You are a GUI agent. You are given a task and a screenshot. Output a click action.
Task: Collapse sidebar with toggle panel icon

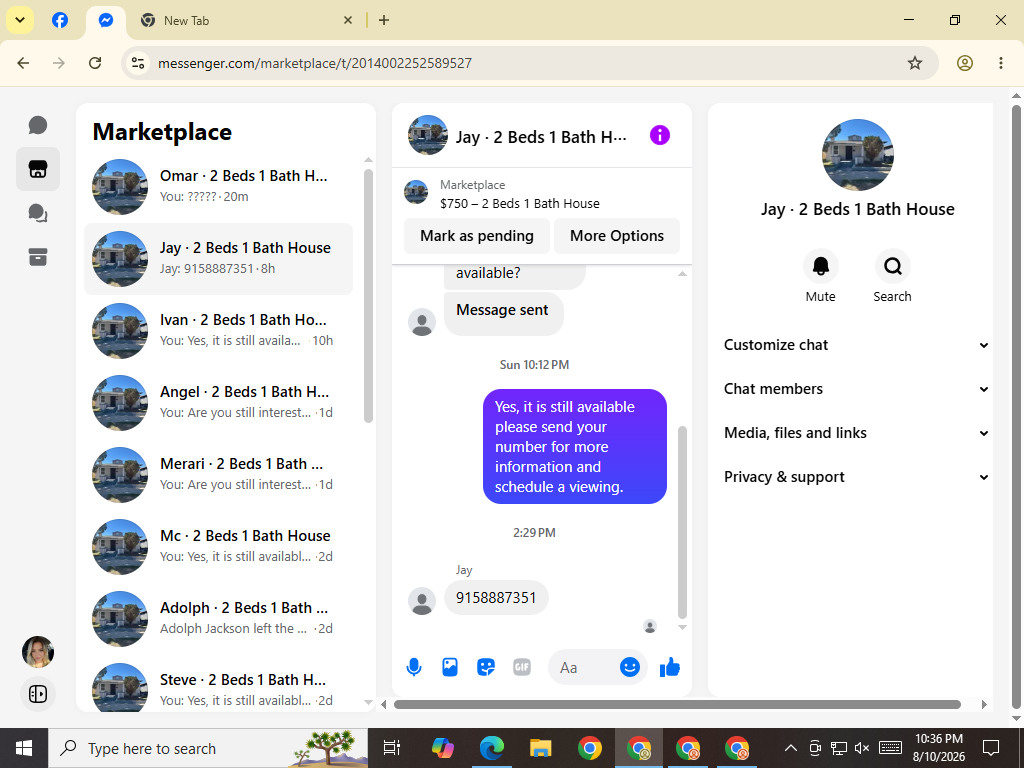click(x=38, y=694)
